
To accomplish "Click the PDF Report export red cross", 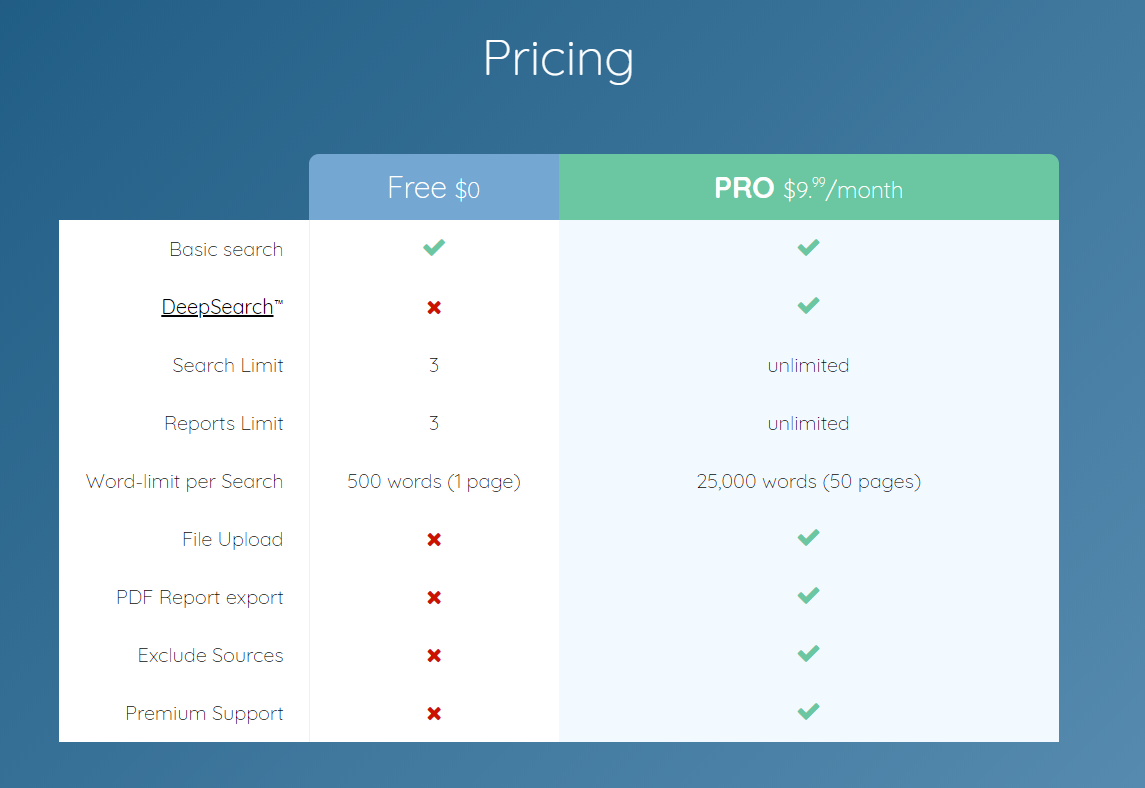I will (x=434, y=597).
